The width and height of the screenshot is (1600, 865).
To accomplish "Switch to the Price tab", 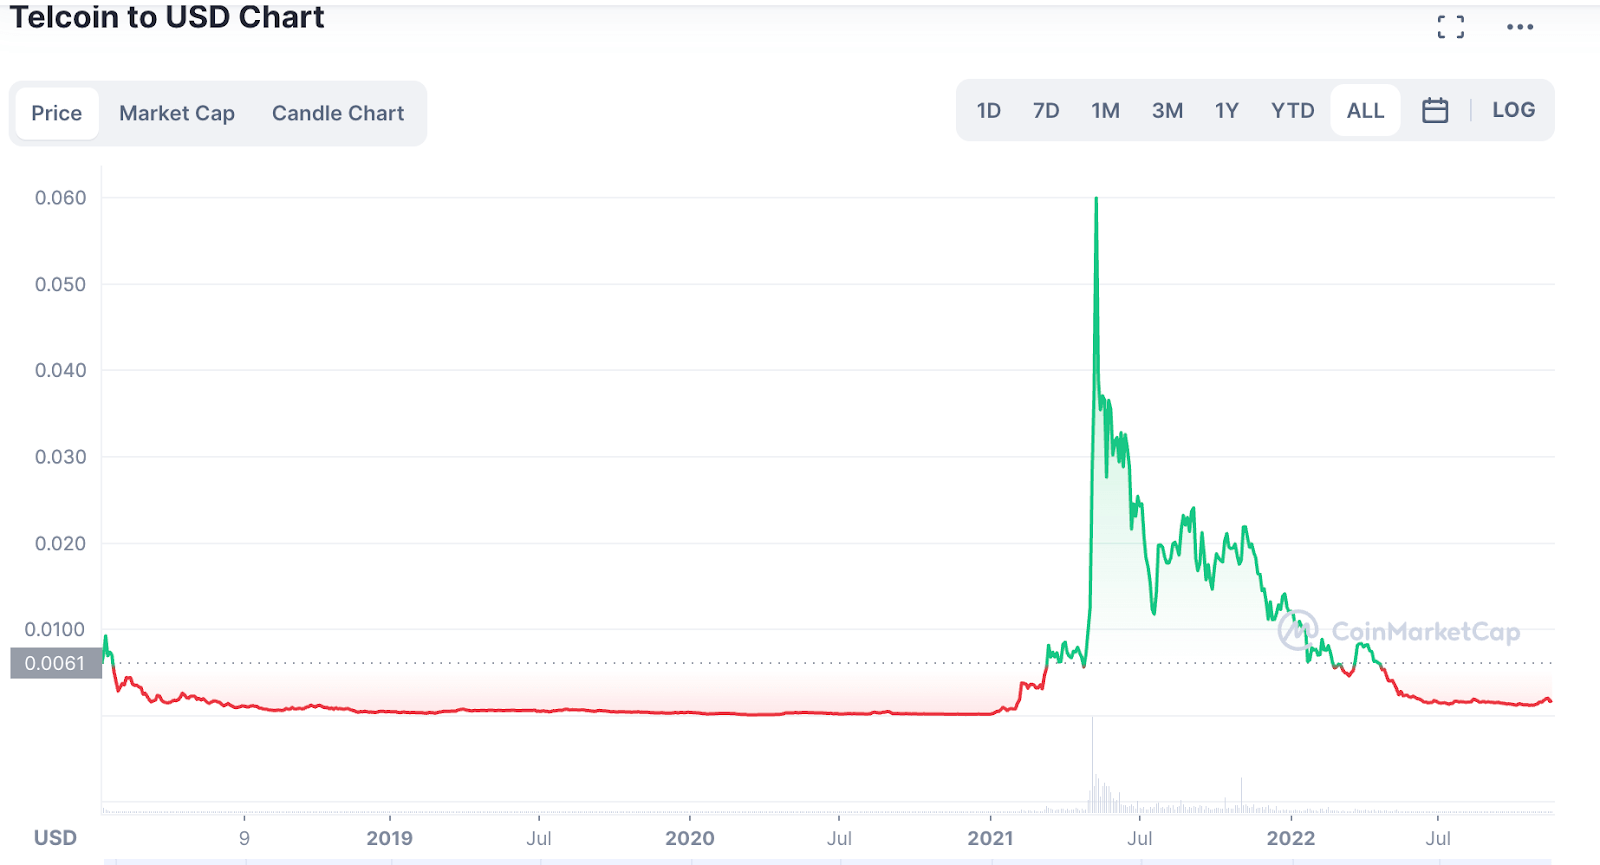I will [x=57, y=113].
